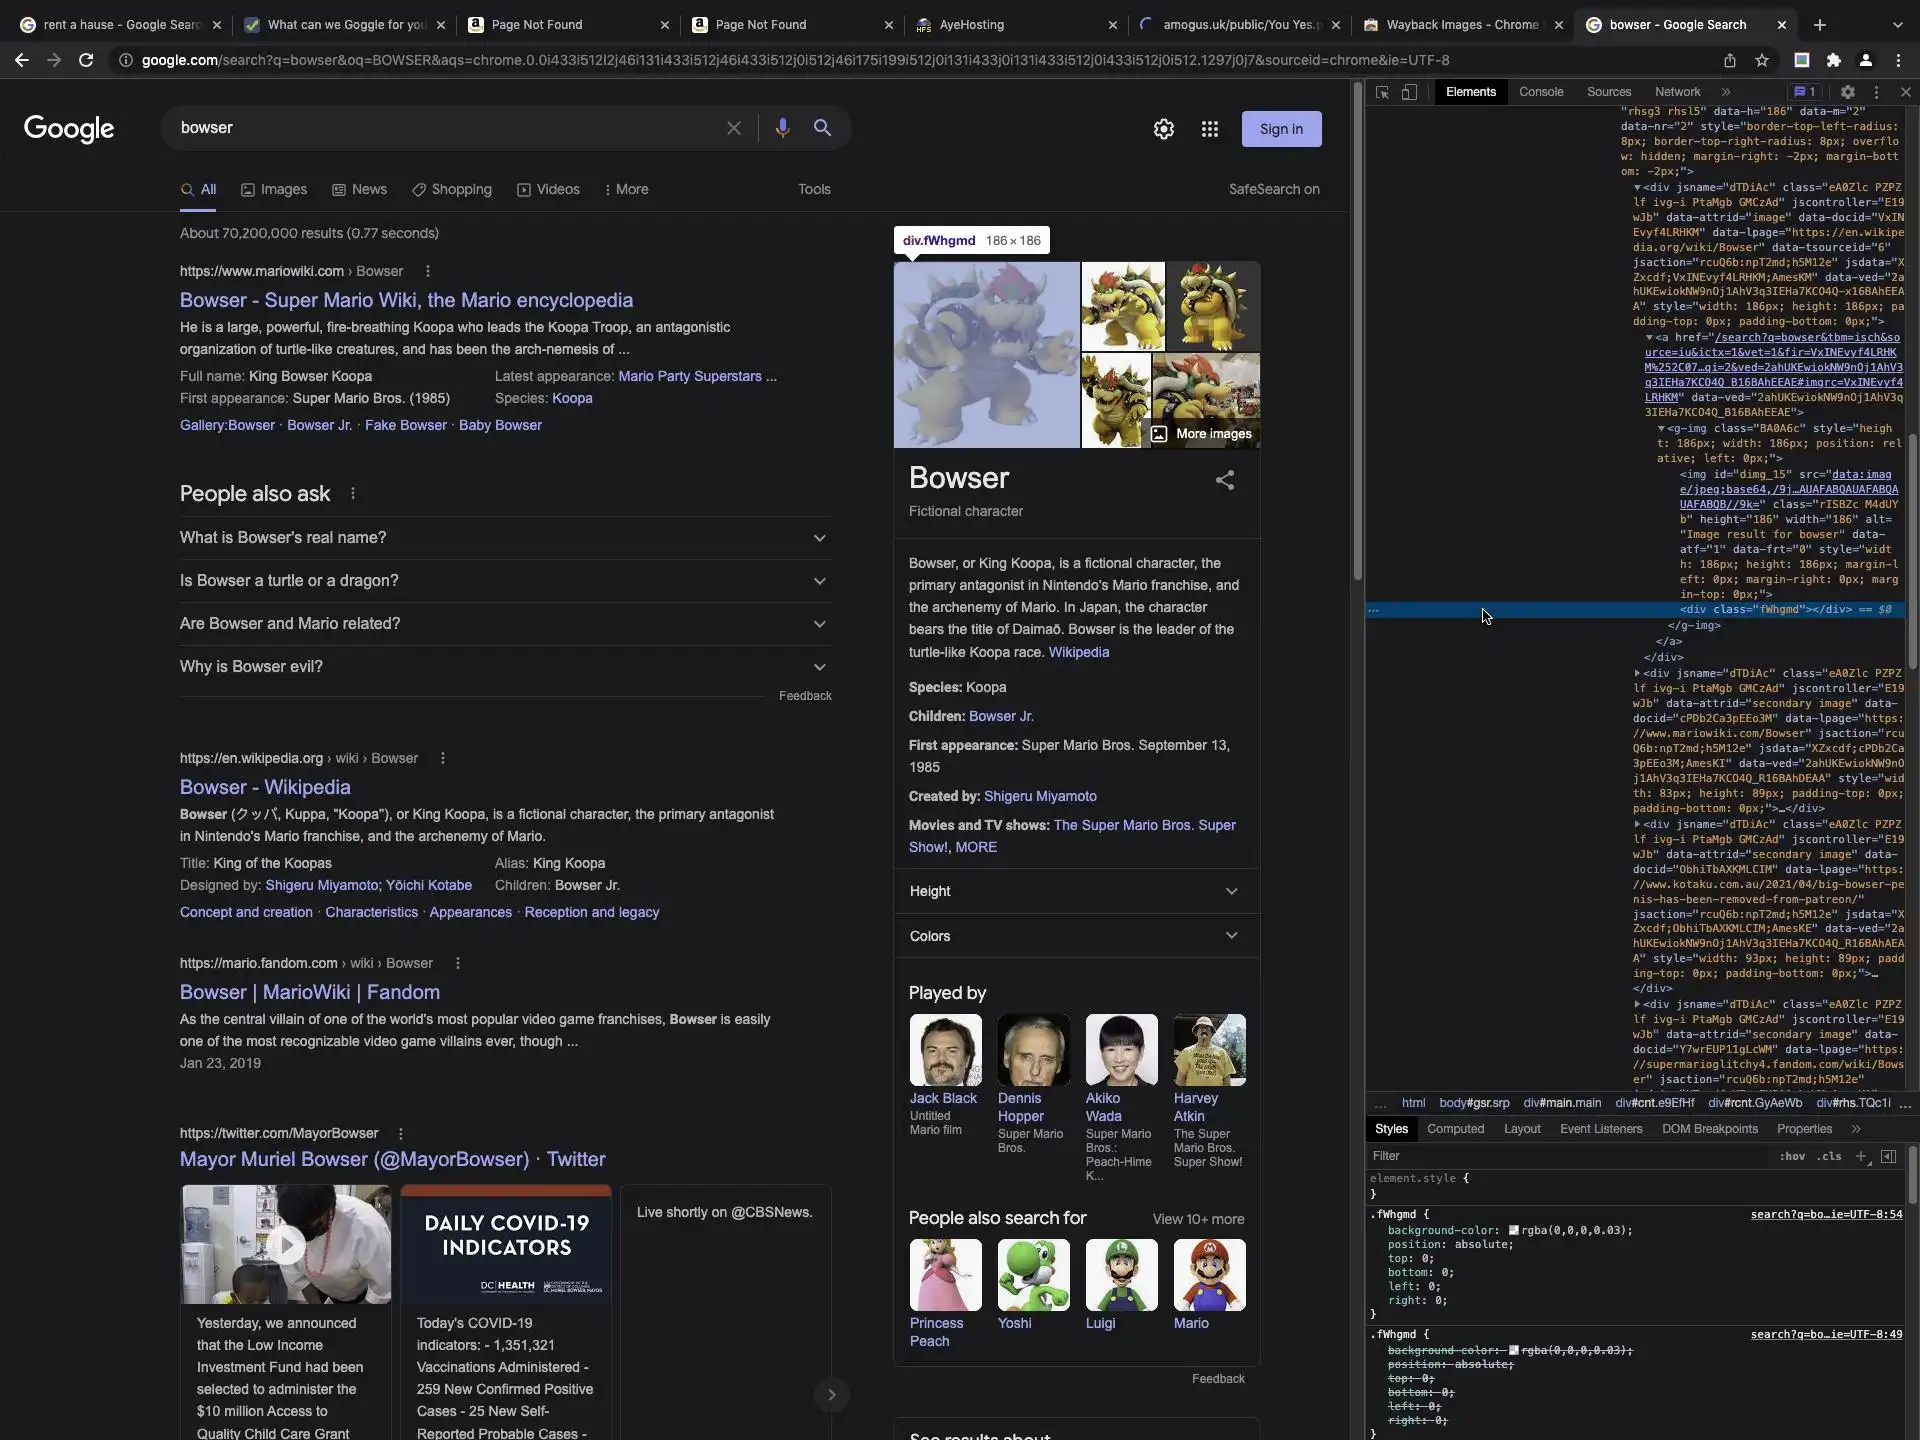Toggle element state with :hov button

(x=1792, y=1156)
